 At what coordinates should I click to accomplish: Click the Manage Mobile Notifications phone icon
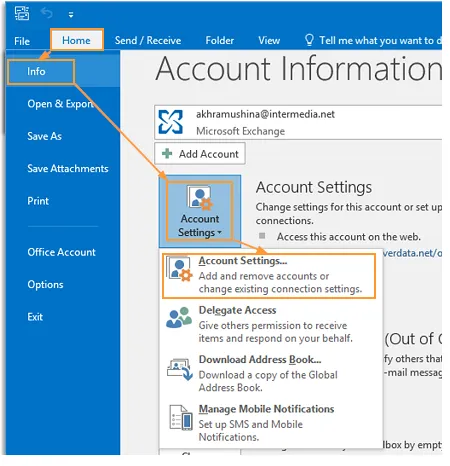click(181, 418)
